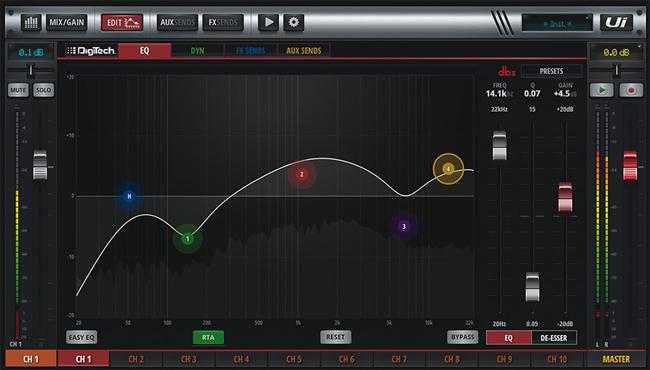The image size is (650, 370).
Task: Click the master play button
Action: click(602, 90)
